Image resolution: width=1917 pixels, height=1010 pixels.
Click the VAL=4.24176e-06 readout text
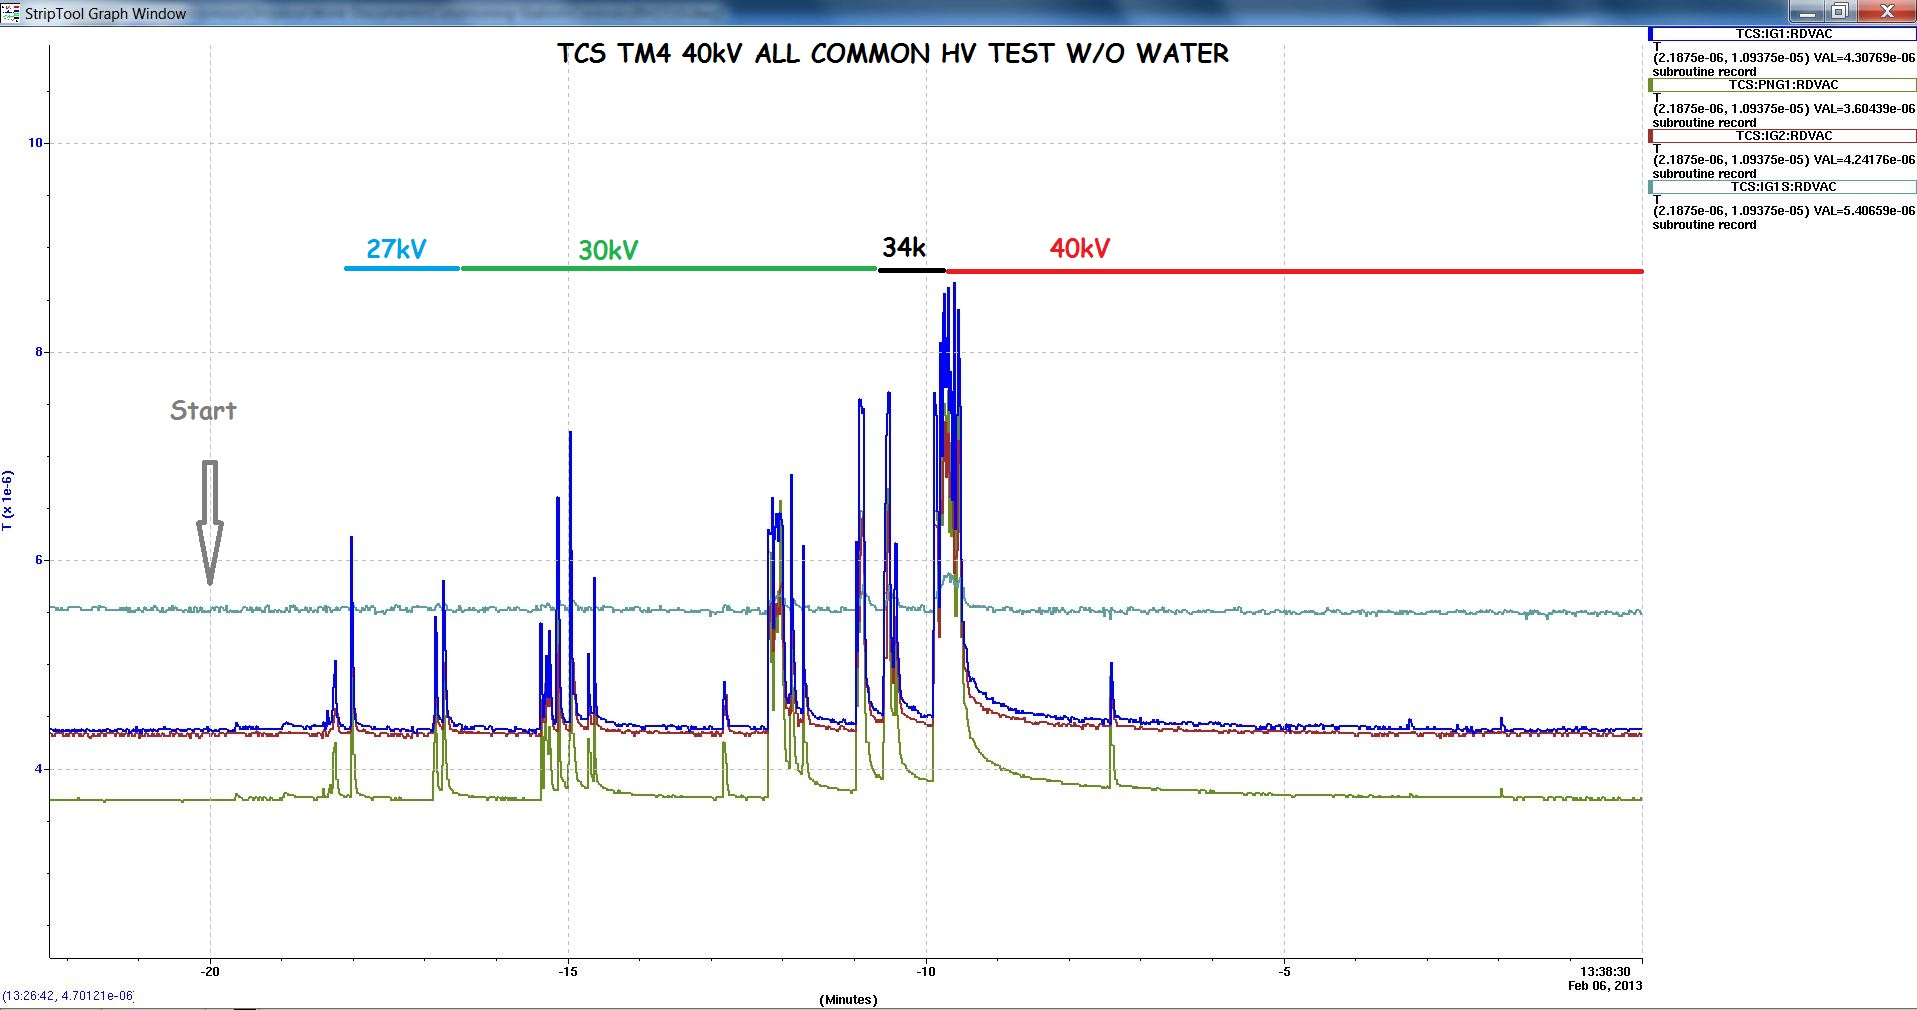pos(1864,160)
